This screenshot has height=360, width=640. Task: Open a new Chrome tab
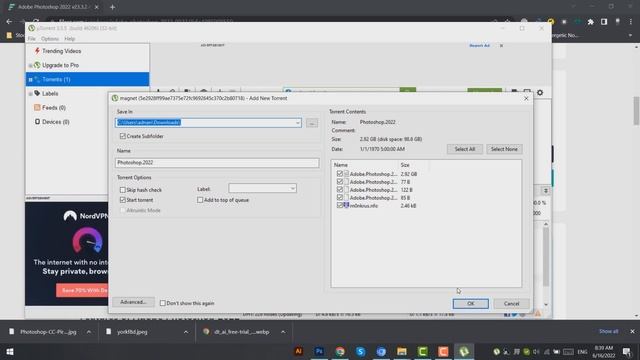[x=112, y=7]
